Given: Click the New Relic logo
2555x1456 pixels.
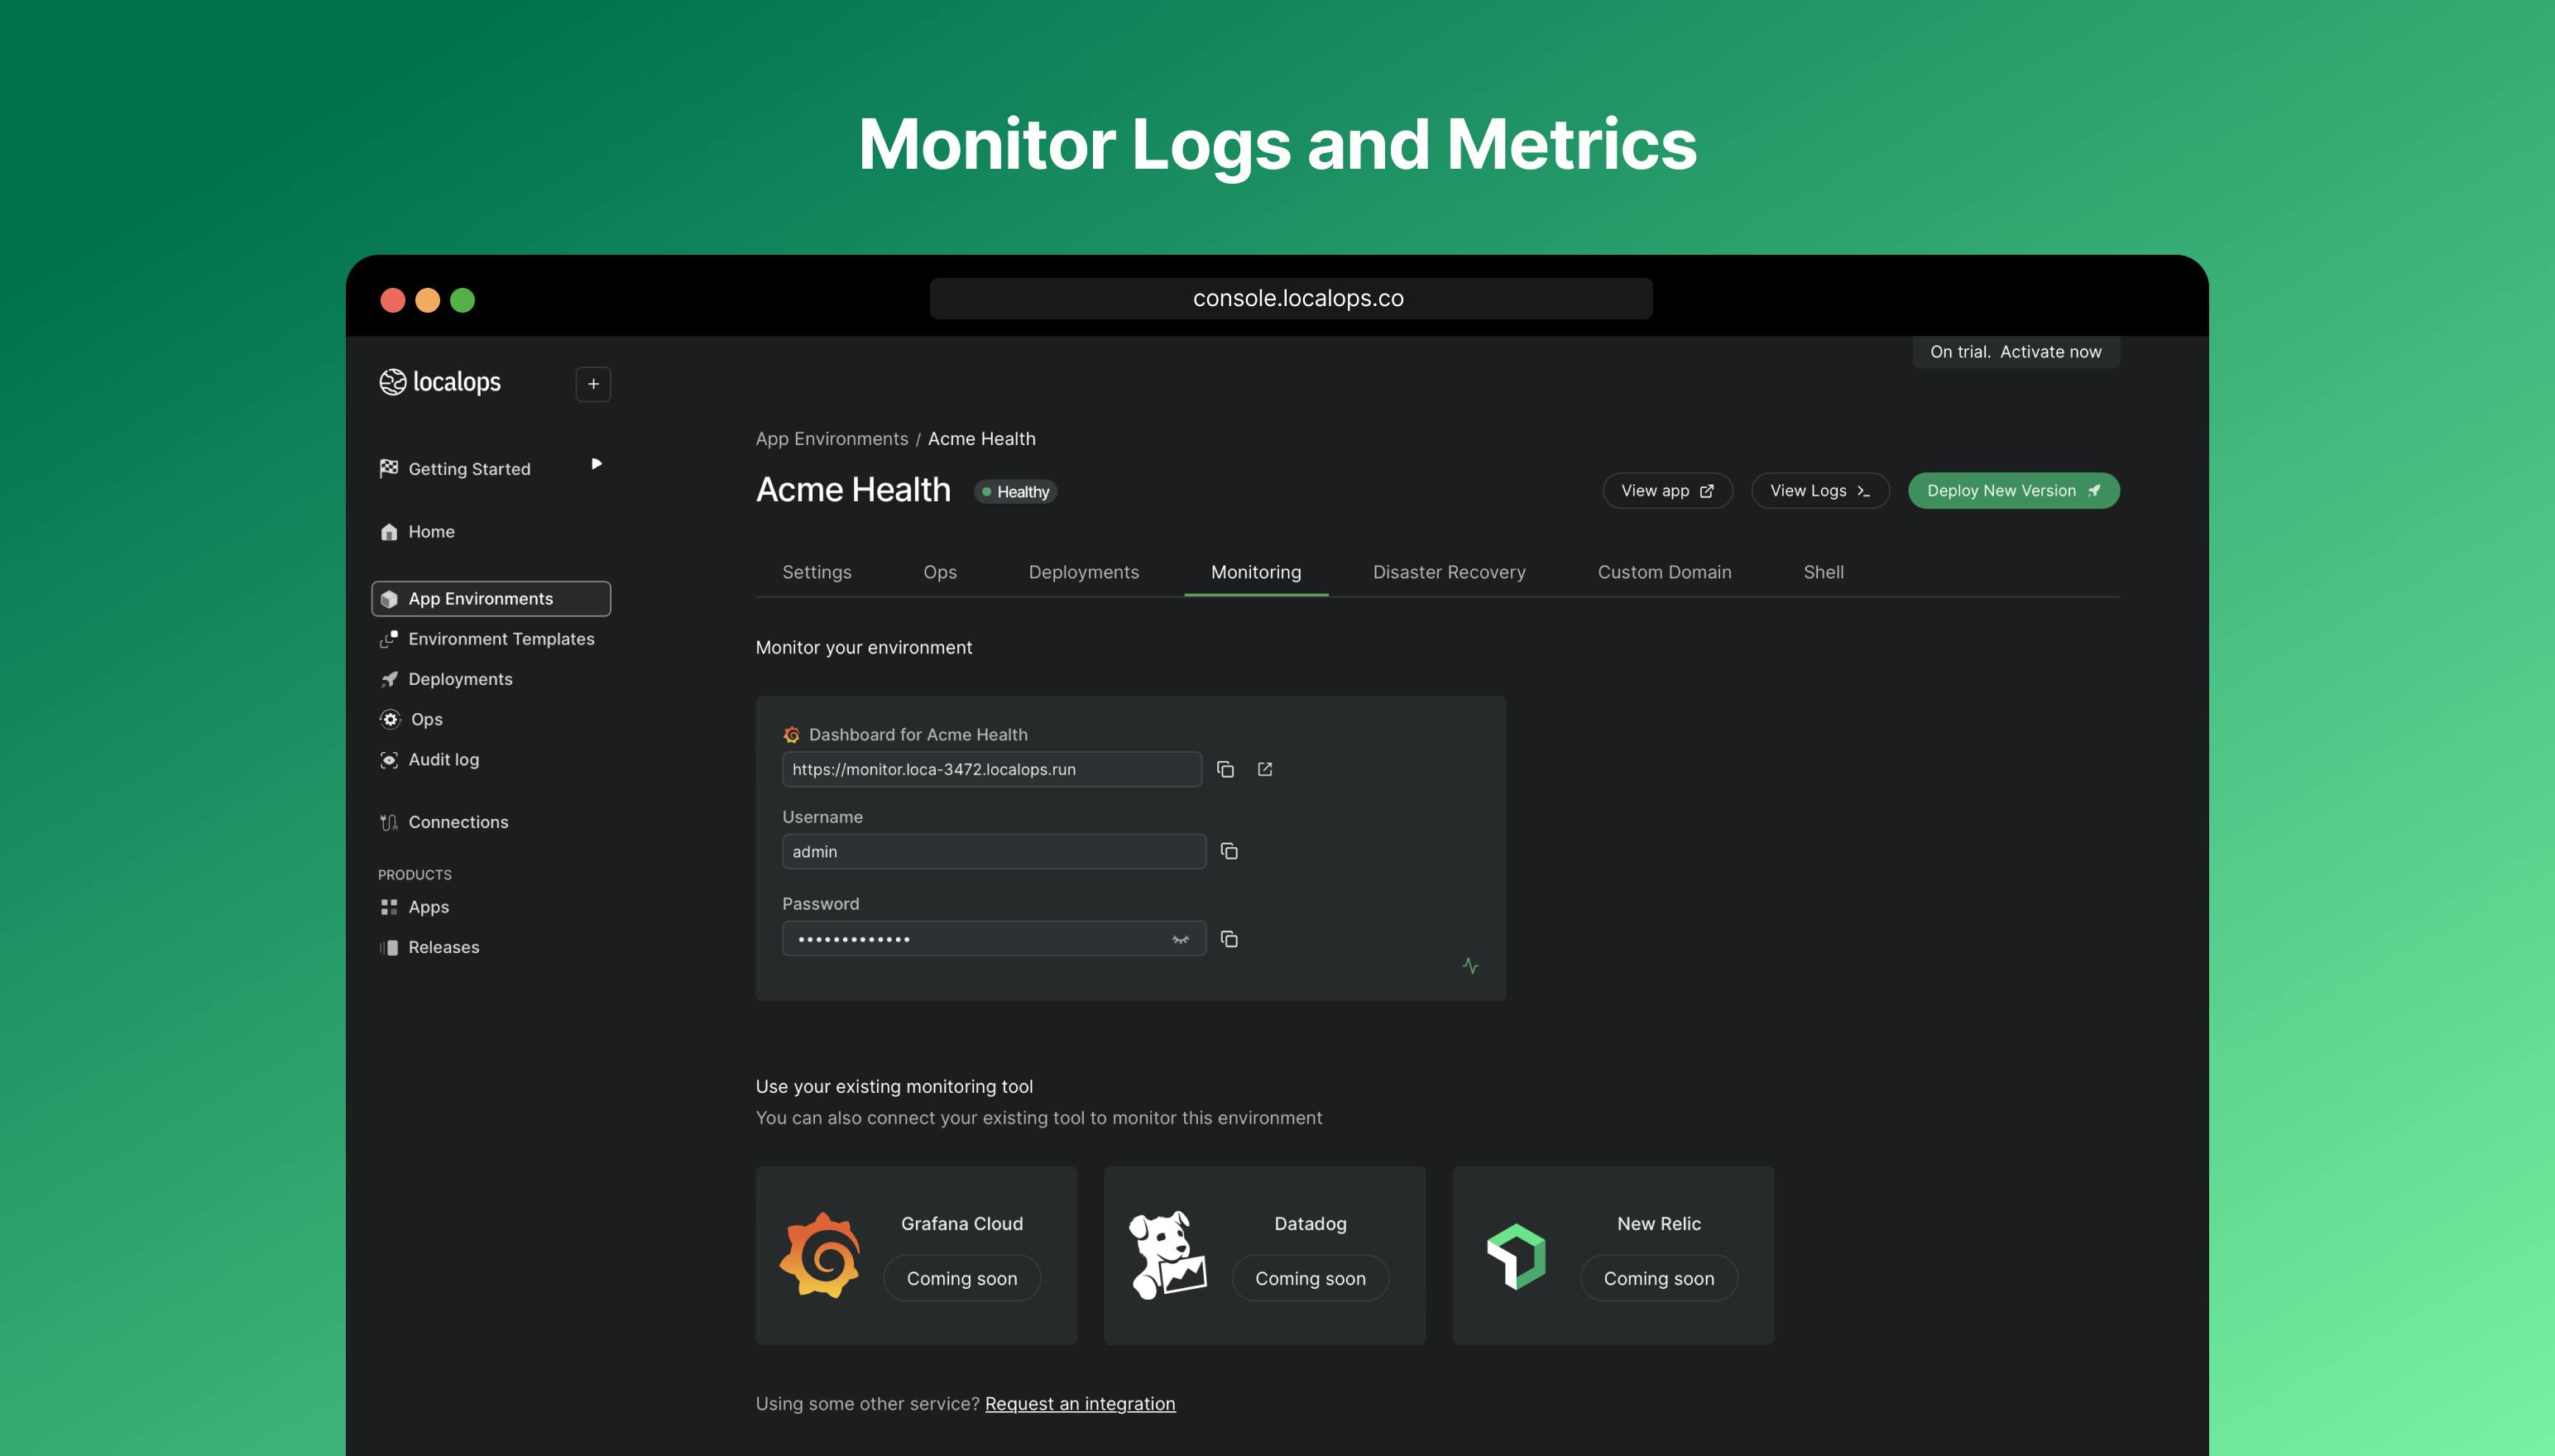Looking at the screenshot, I should point(1517,1257).
